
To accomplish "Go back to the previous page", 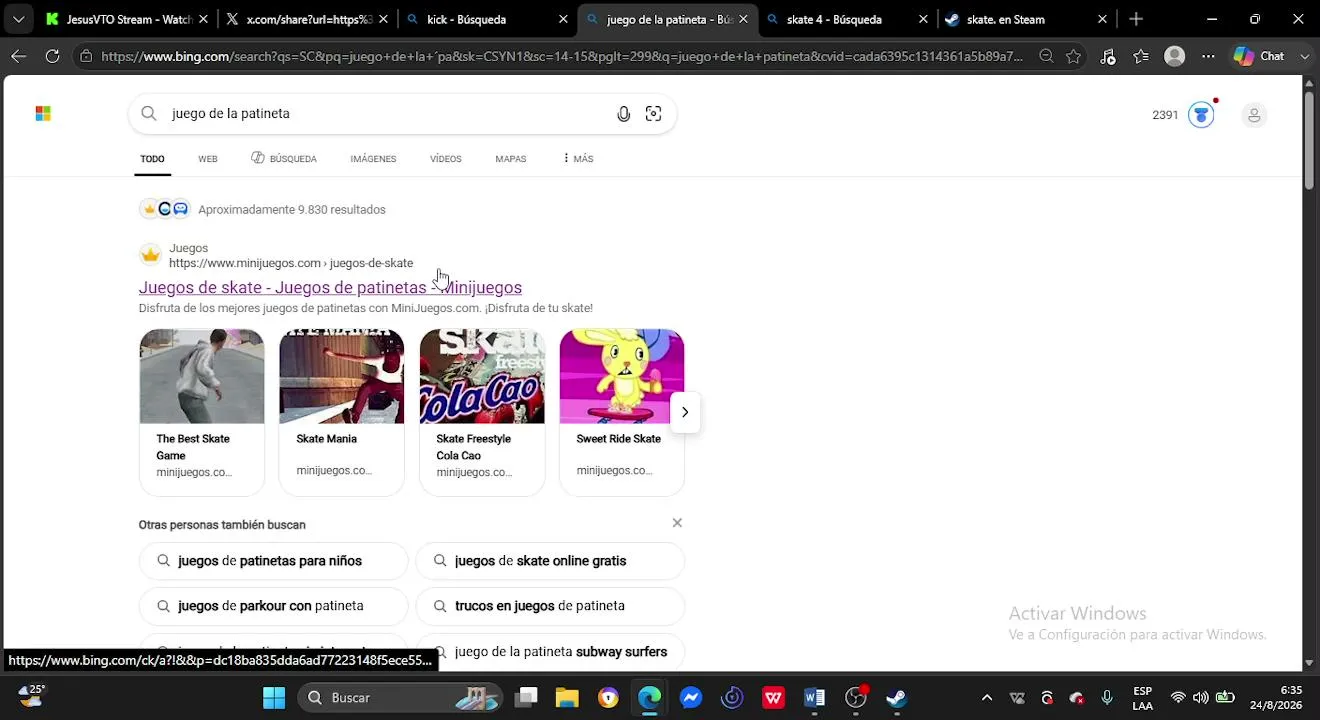I will click(19, 57).
